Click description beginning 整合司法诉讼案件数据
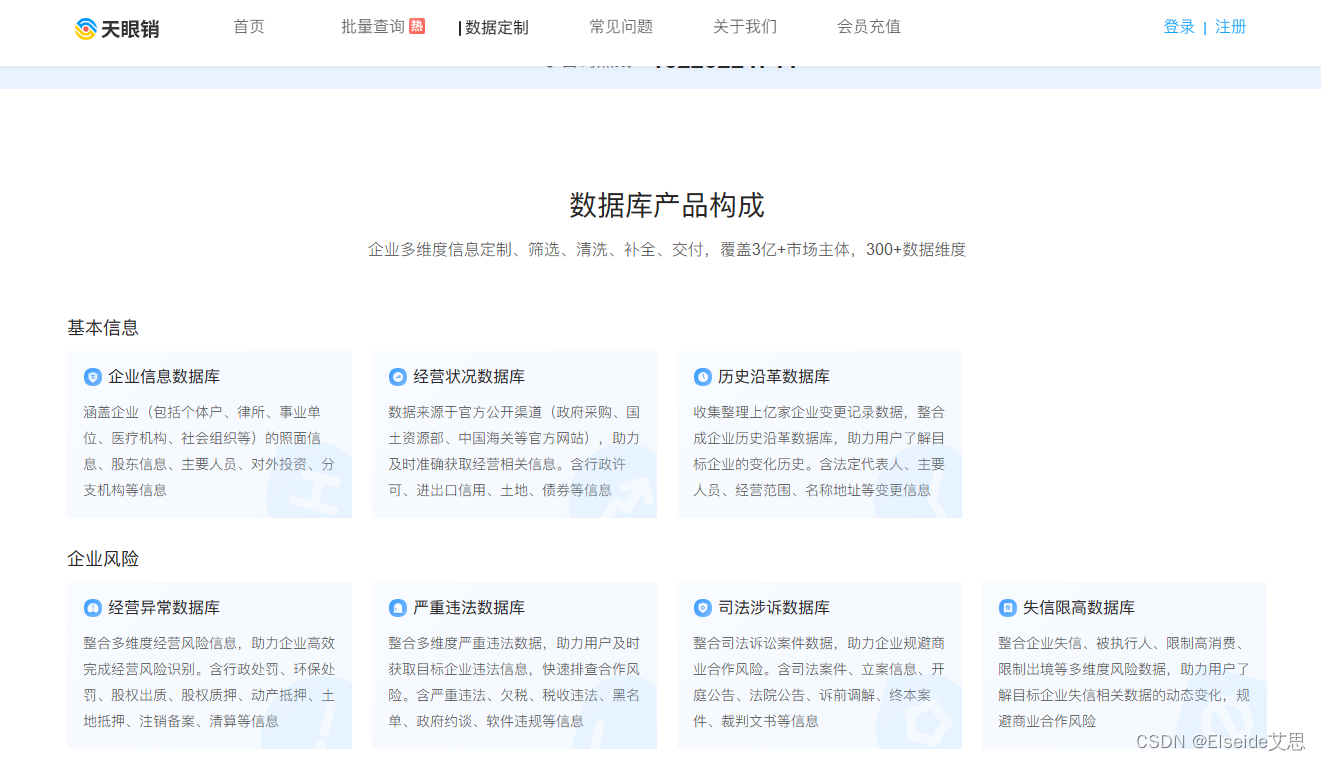The width and height of the screenshot is (1321, 761). pyautogui.click(x=819, y=682)
